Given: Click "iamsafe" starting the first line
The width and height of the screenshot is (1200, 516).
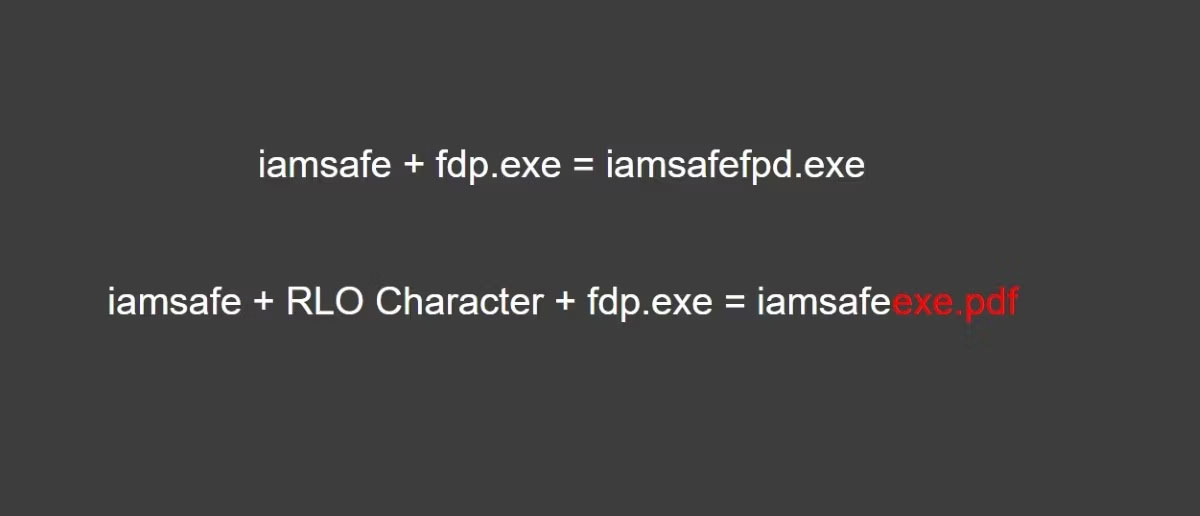Looking at the screenshot, I should coord(324,164).
